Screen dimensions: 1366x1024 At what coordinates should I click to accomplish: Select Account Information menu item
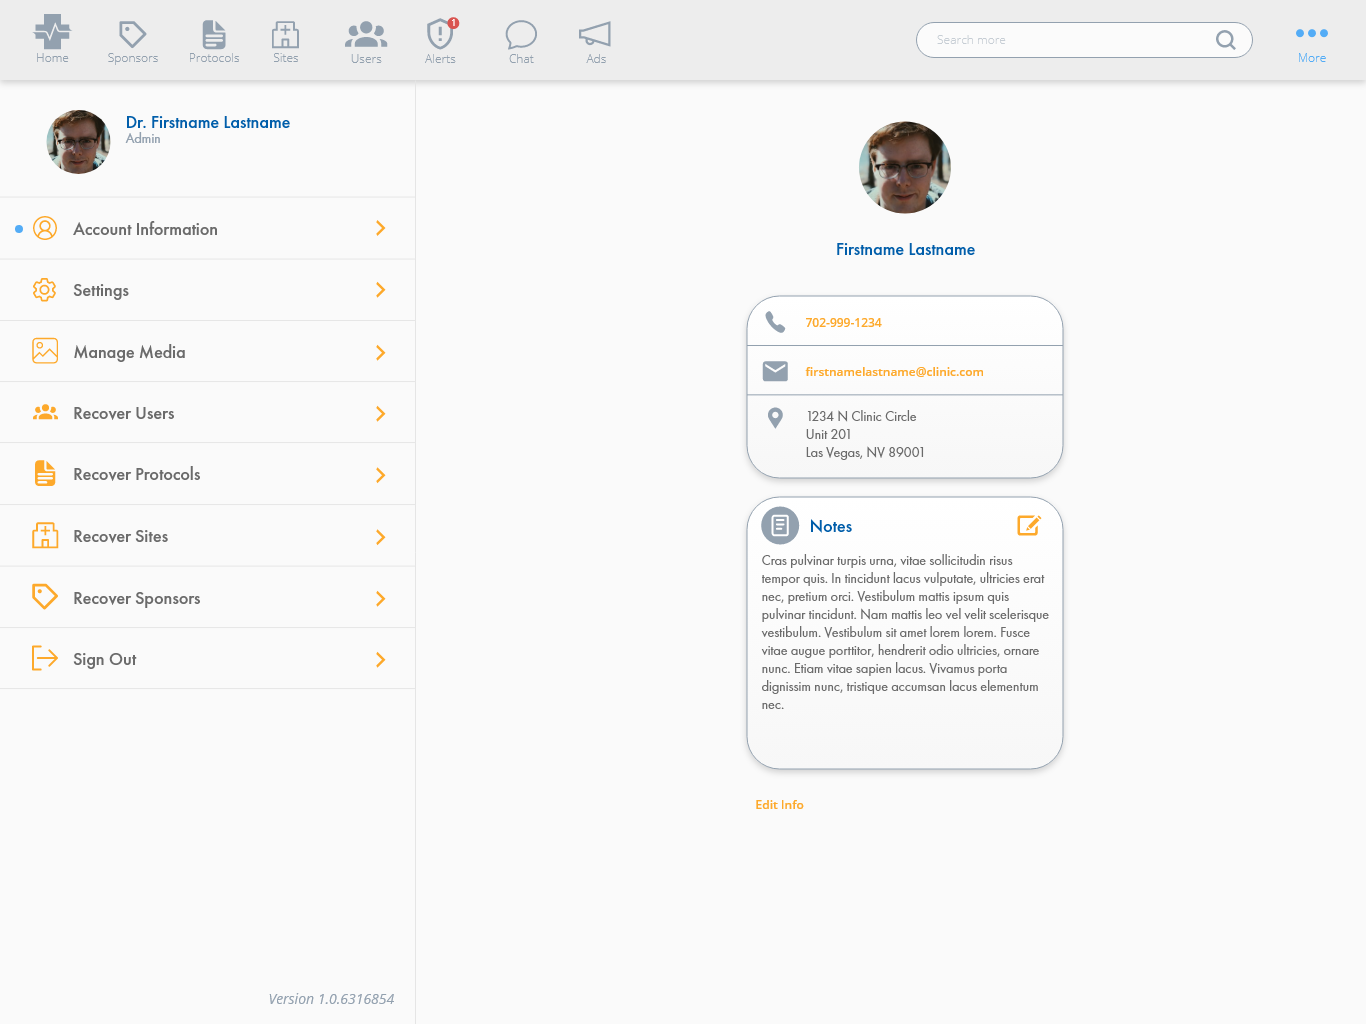(145, 229)
